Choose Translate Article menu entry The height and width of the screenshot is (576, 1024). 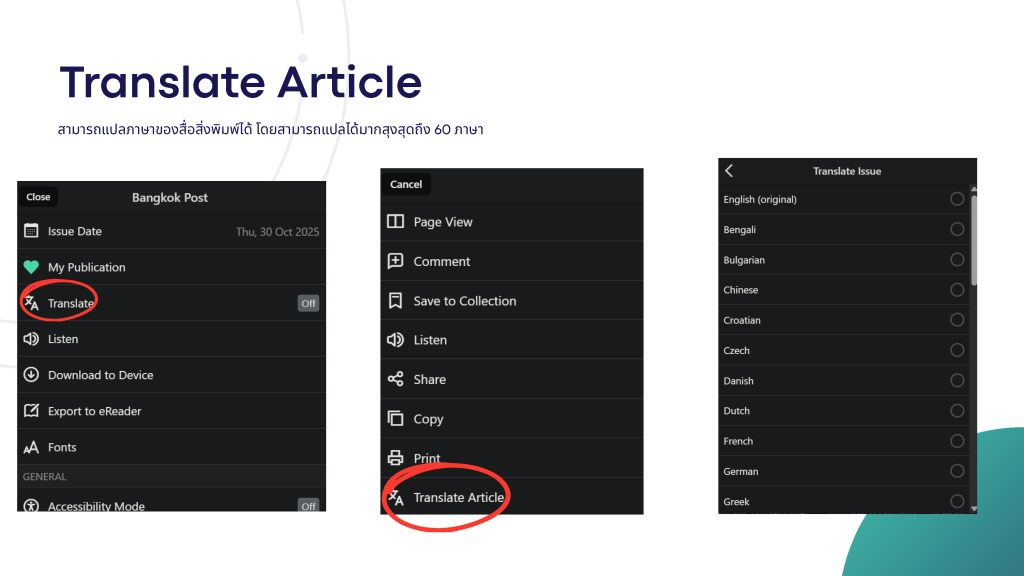[458, 497]
